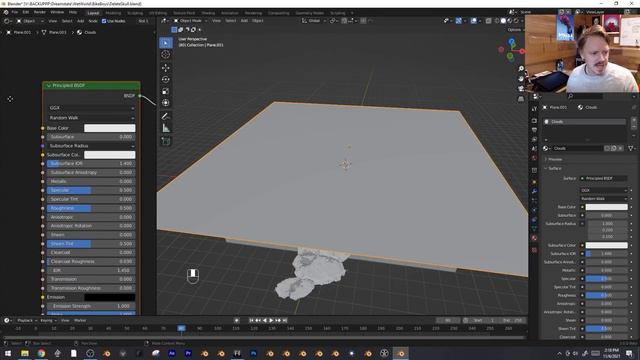The width and height of the screenshot is (640, 360).
Task: Toggle the Use Nodes checkbox
Action: [104, 21]
